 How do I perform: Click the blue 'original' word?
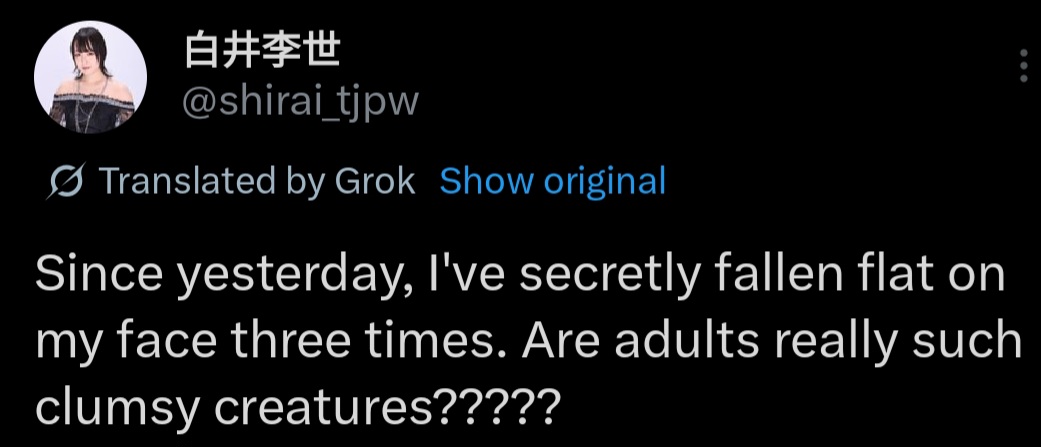[604, 181]
